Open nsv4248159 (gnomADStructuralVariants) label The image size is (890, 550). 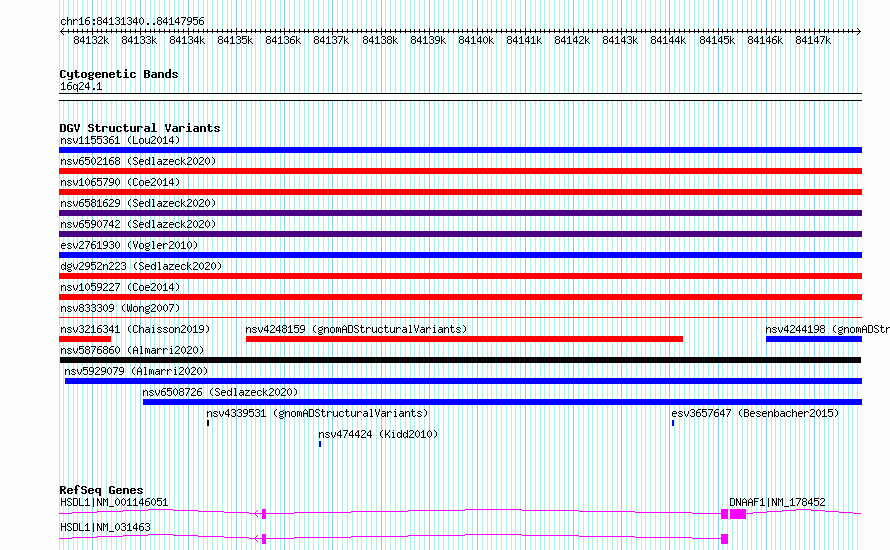pos(356,329)
